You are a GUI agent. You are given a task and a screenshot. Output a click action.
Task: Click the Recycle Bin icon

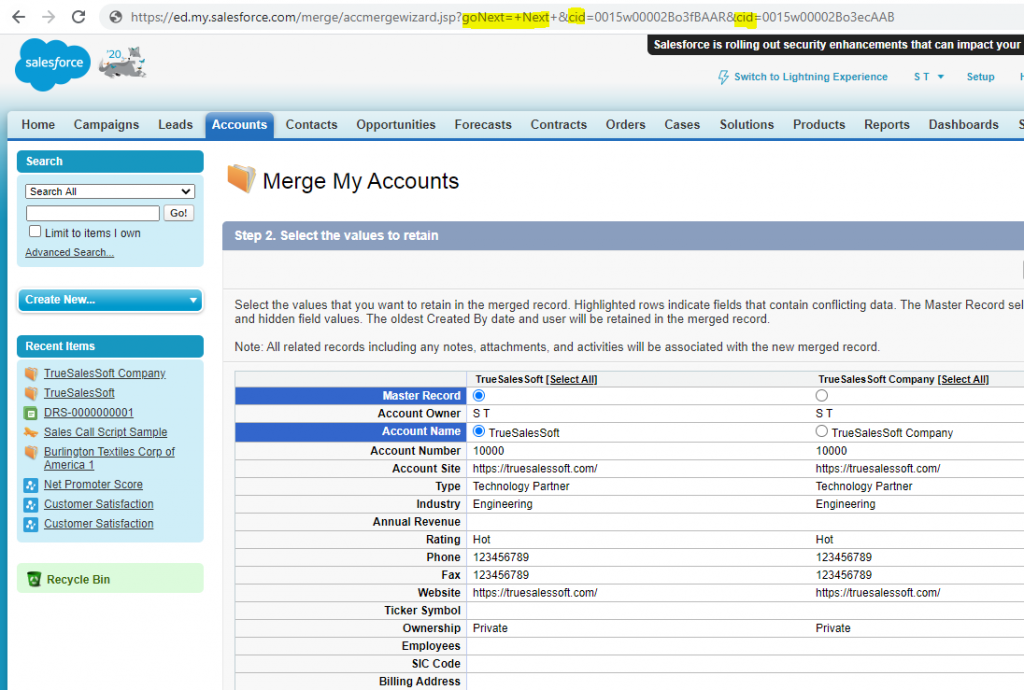[34, 579]
